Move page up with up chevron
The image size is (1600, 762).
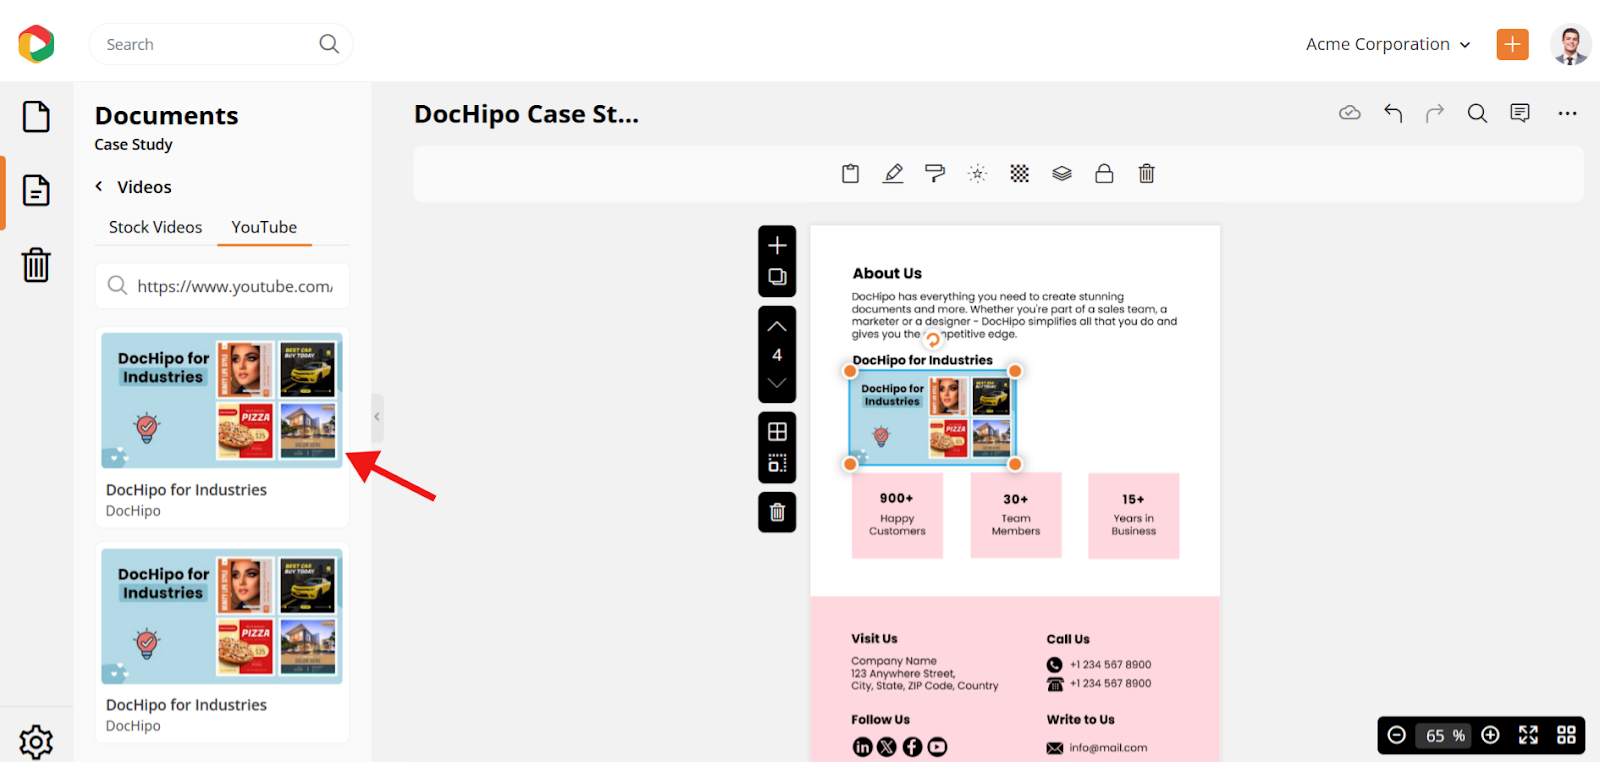777,327
